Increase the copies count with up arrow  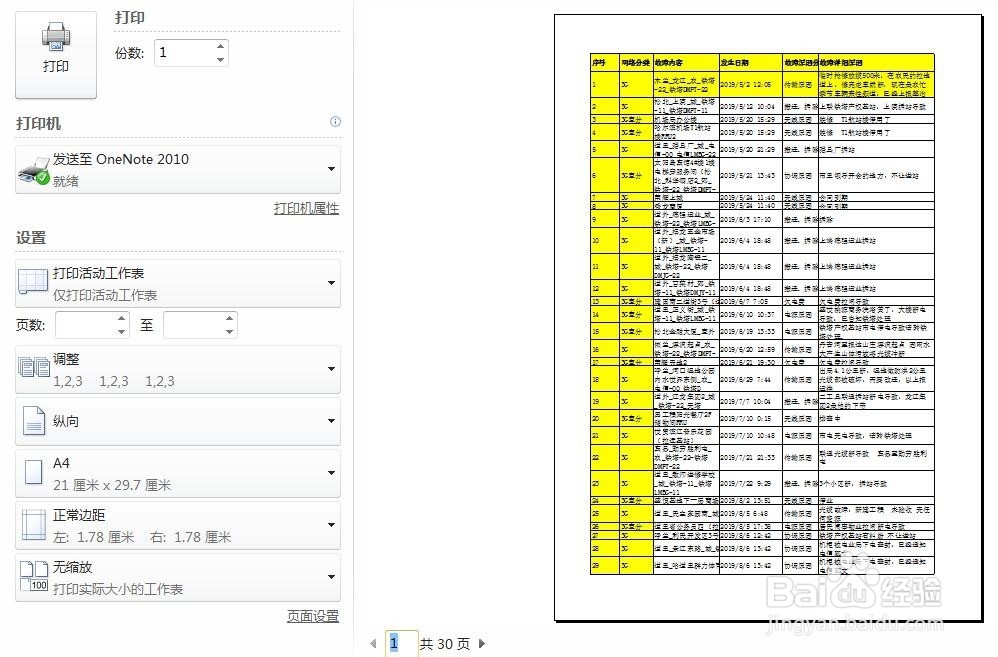point(220,46)
